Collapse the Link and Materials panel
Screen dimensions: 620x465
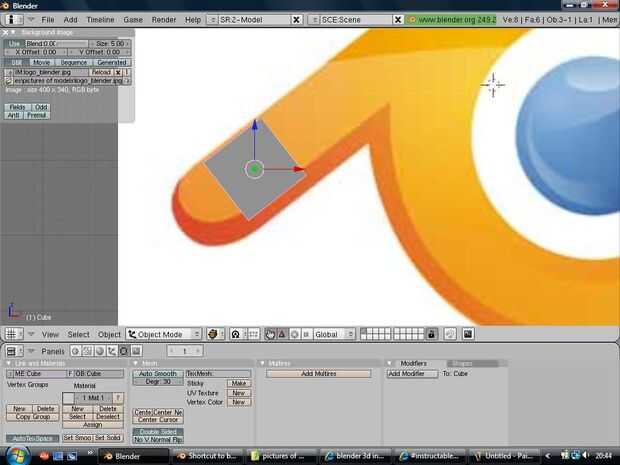[8, 363]
